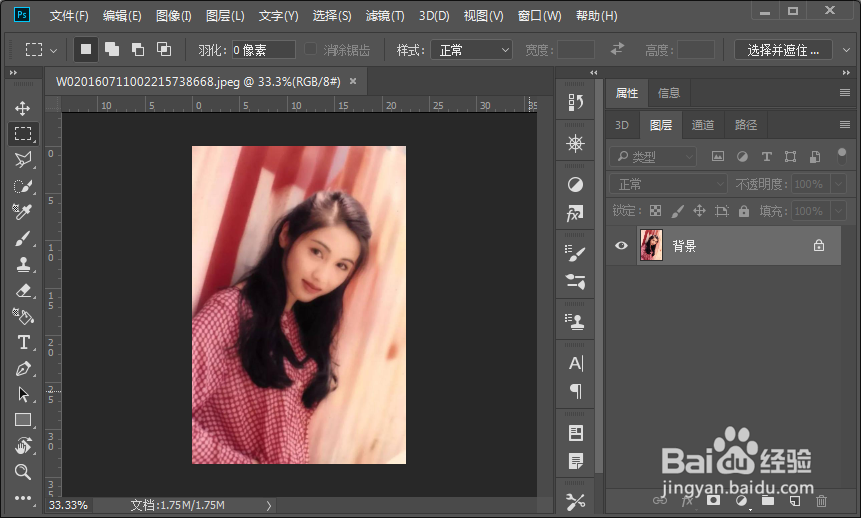
Task: Select the Clone Stamp tool
Action: click(x=23, y=264)
